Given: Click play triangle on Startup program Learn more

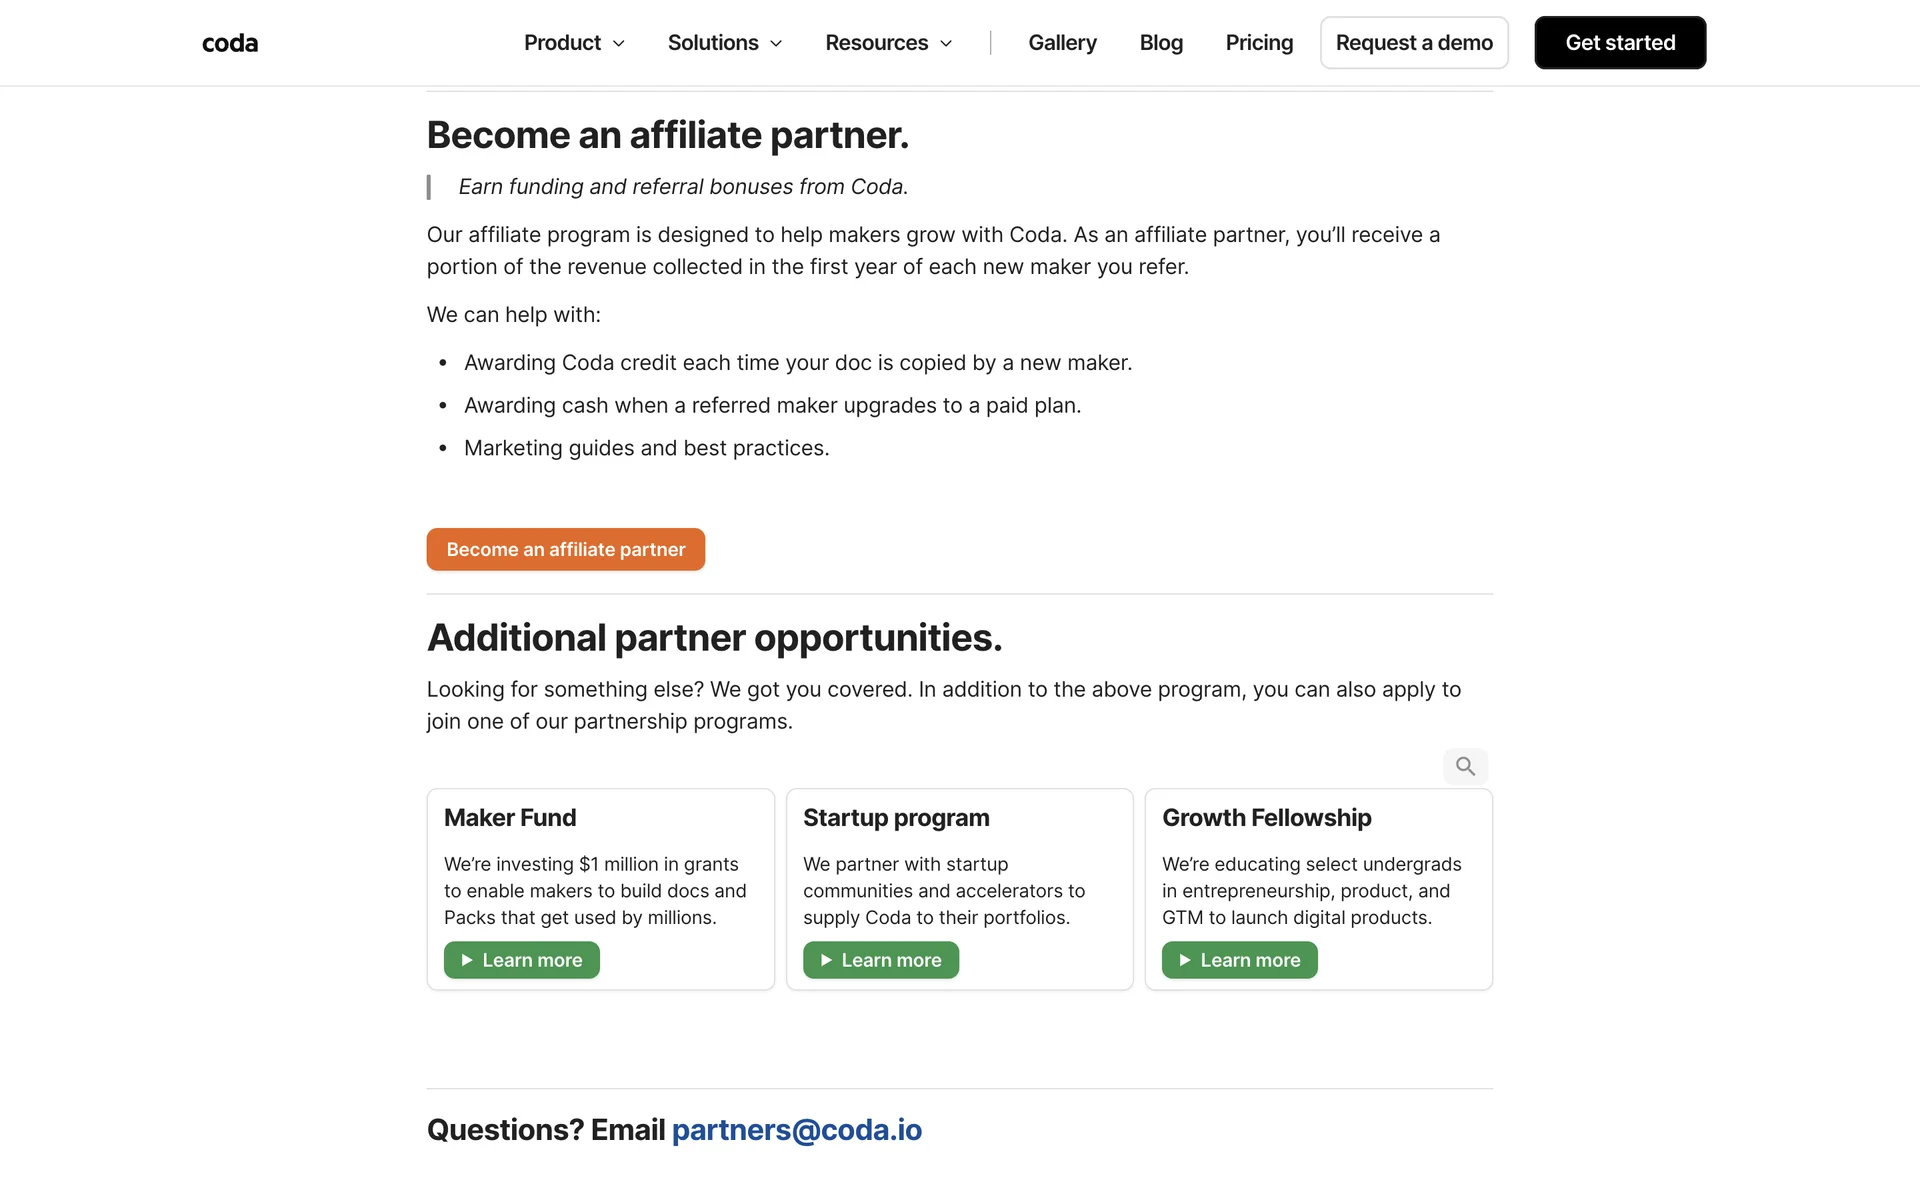Looking at the screenshot, I should [826, 960].
